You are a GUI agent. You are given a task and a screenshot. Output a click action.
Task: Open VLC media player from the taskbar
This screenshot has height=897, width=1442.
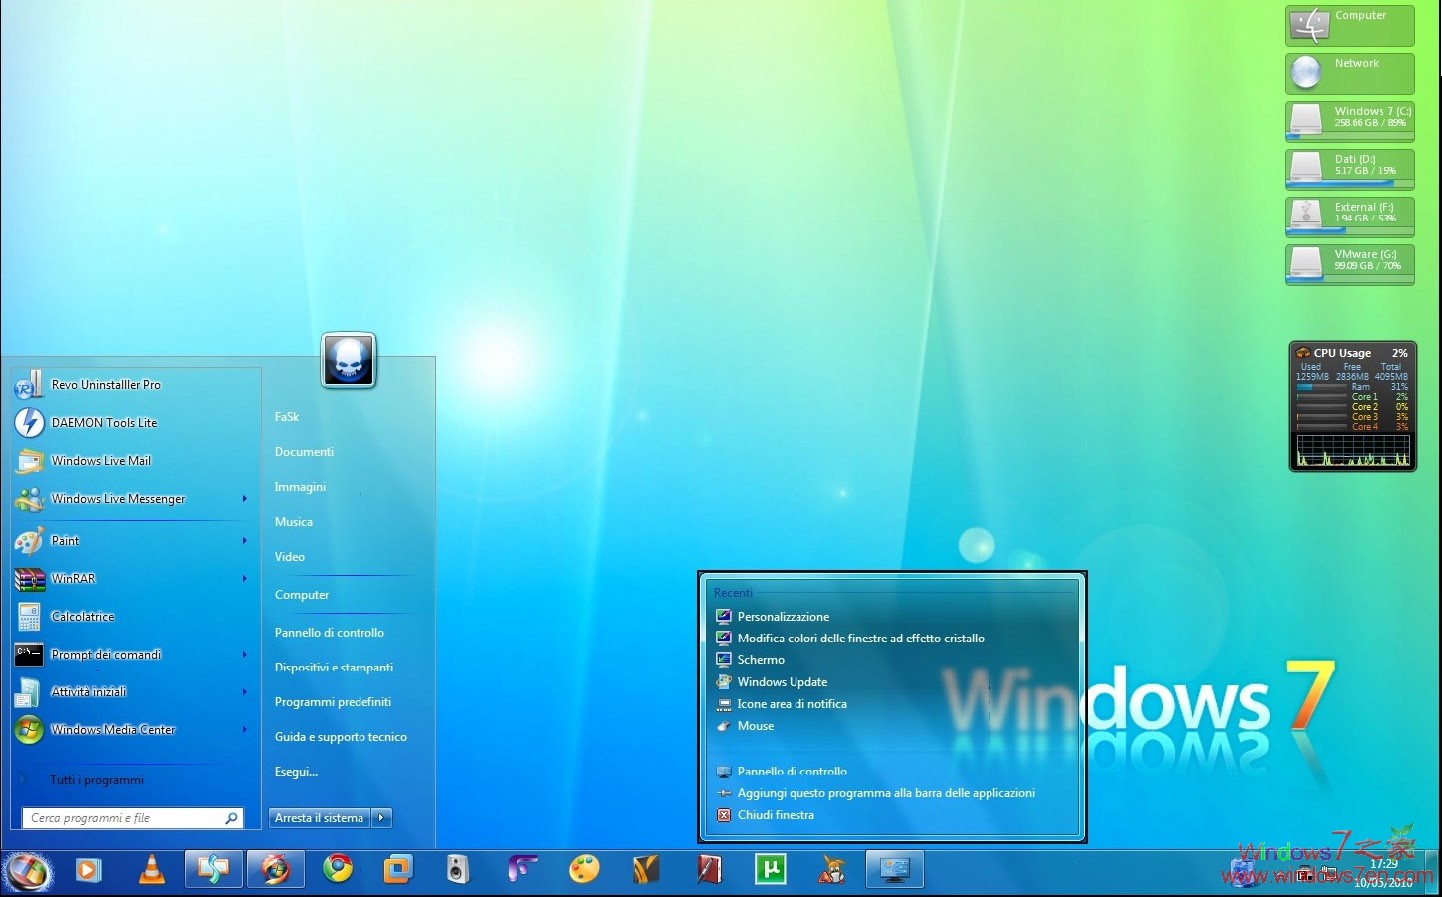click(152, 869)
